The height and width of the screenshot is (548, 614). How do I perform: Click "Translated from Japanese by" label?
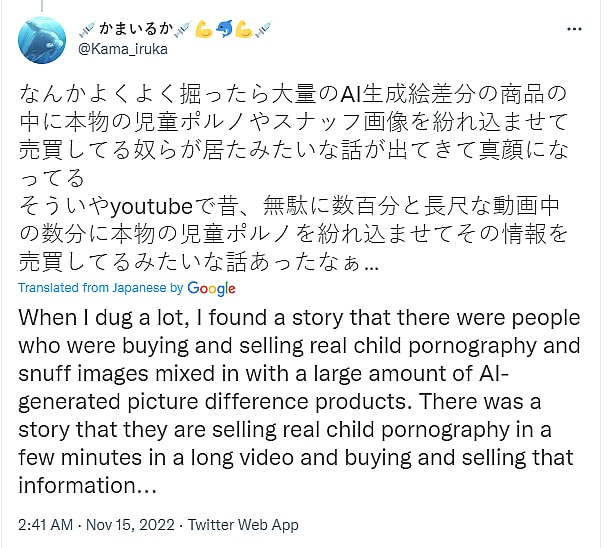pos(100,288)
